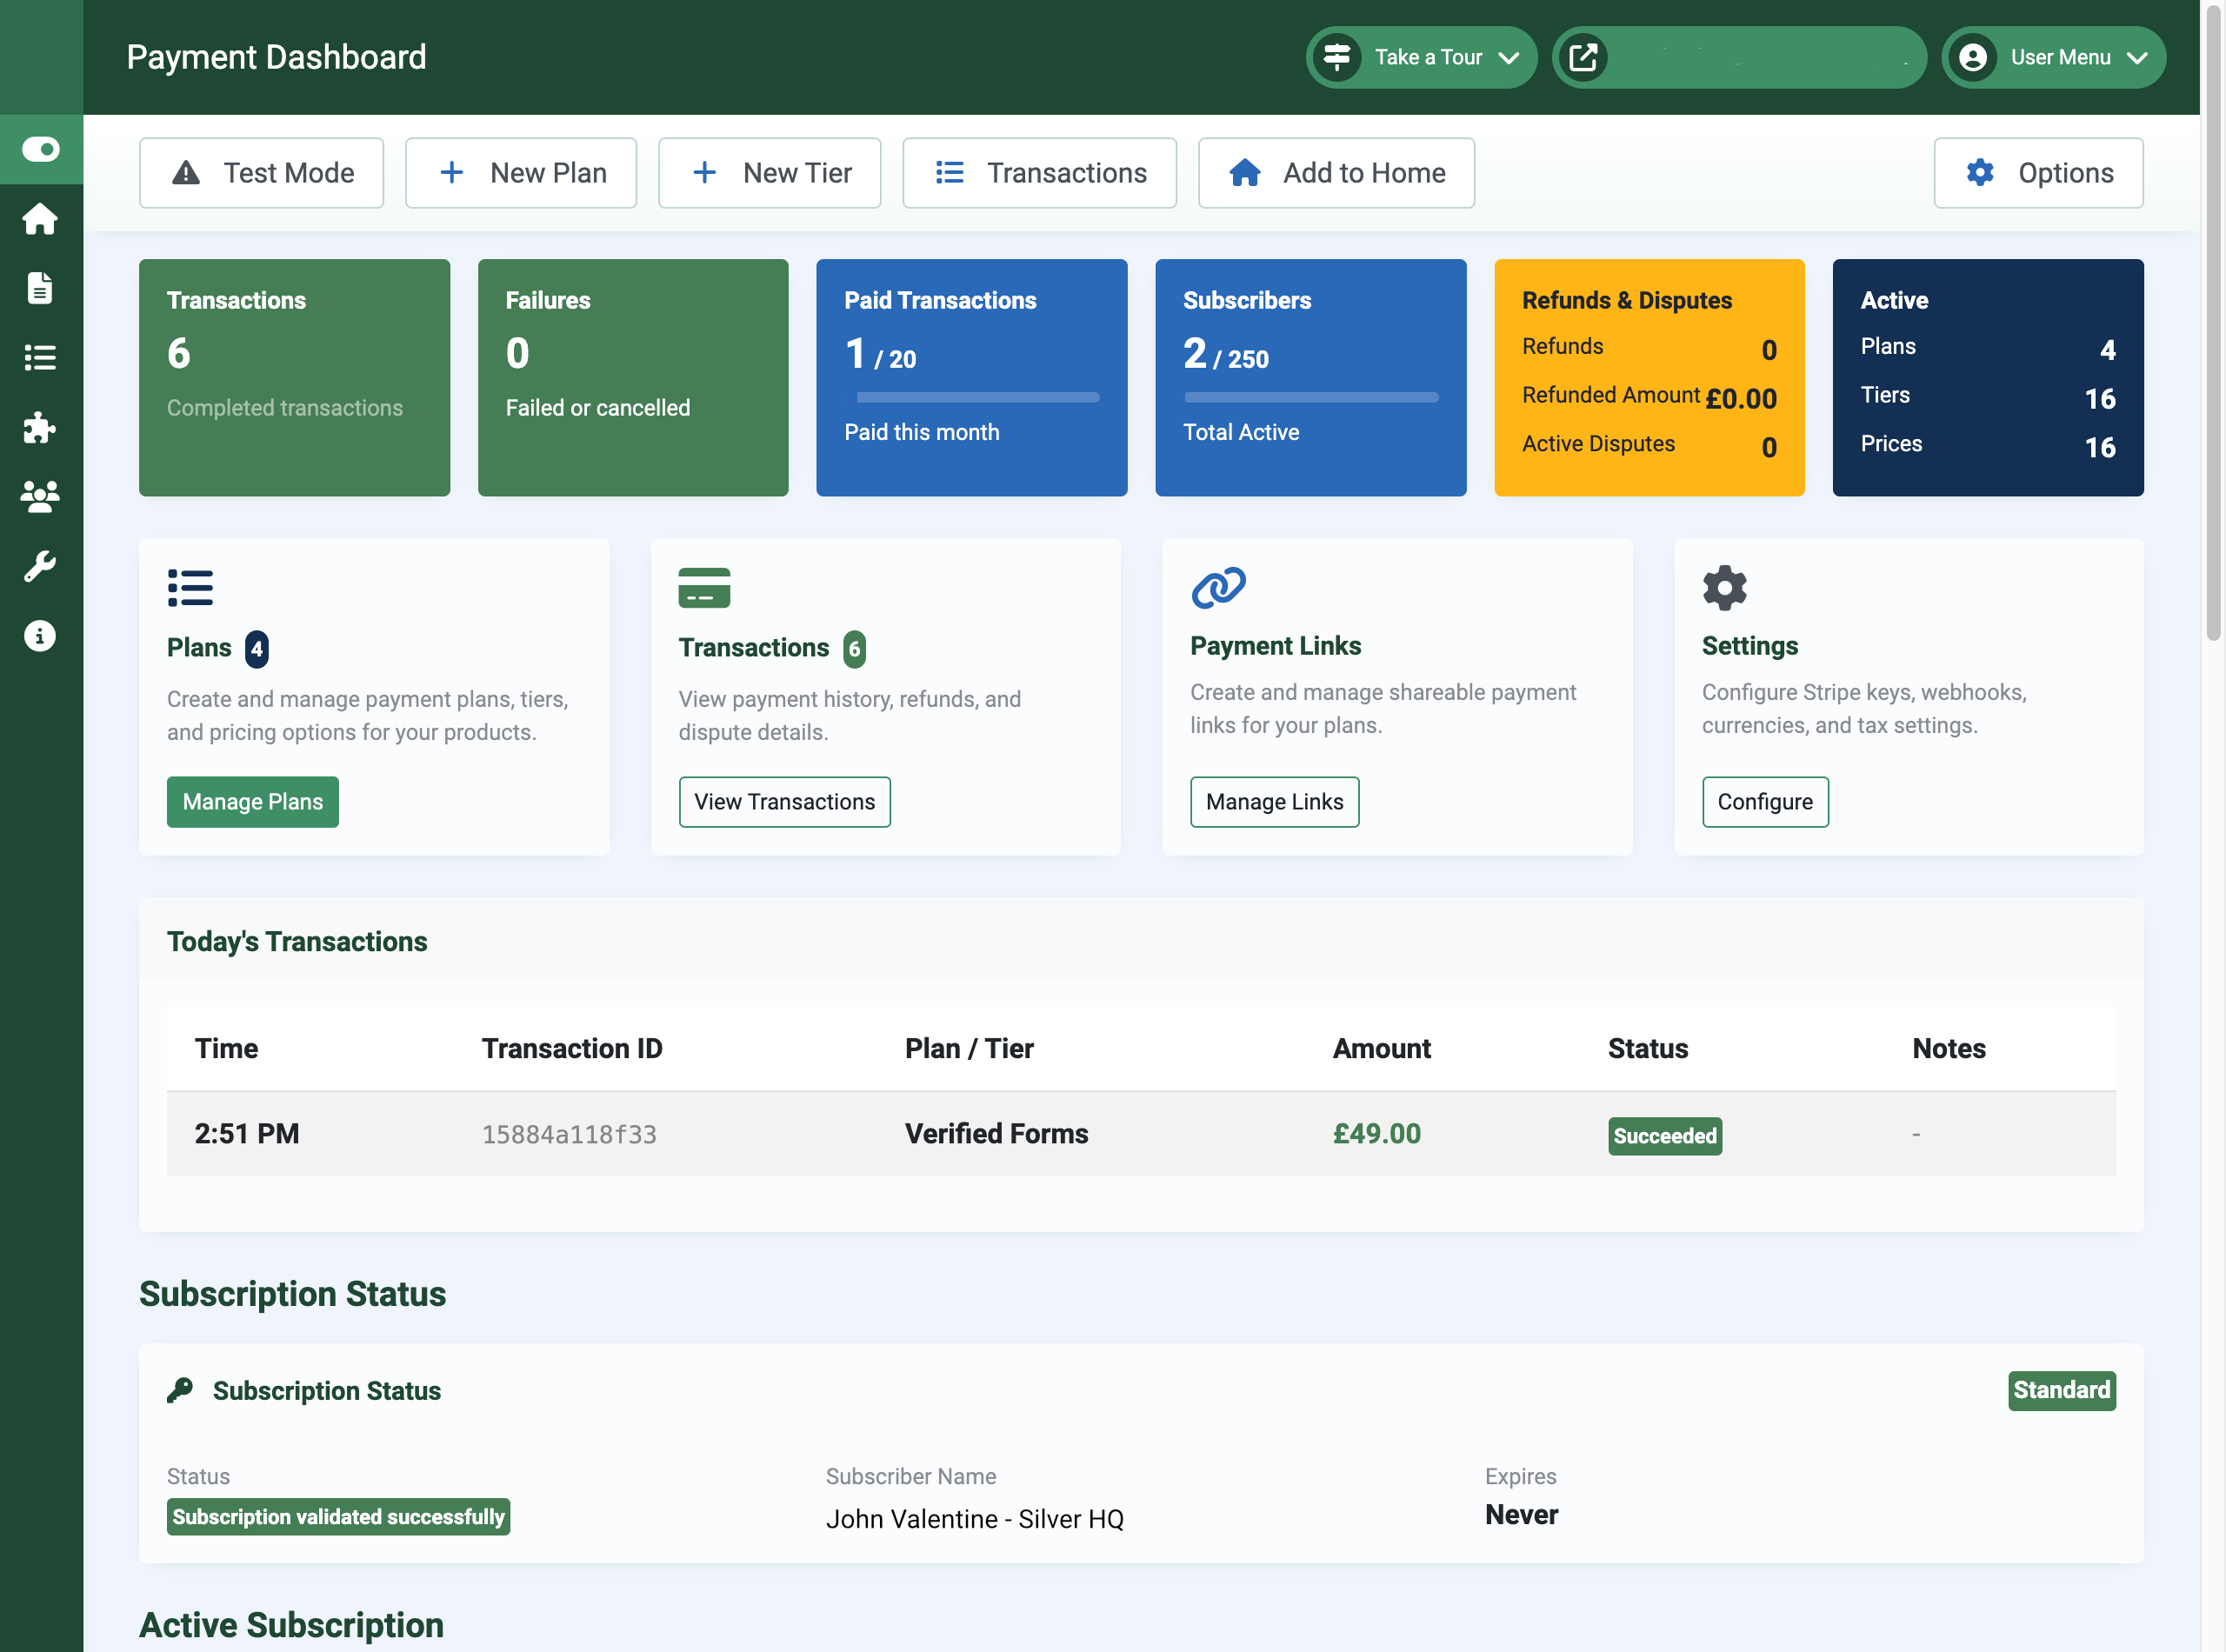Click the Payment Links chain icon
The image size is (2226, 1652).
pos(1220,588)
